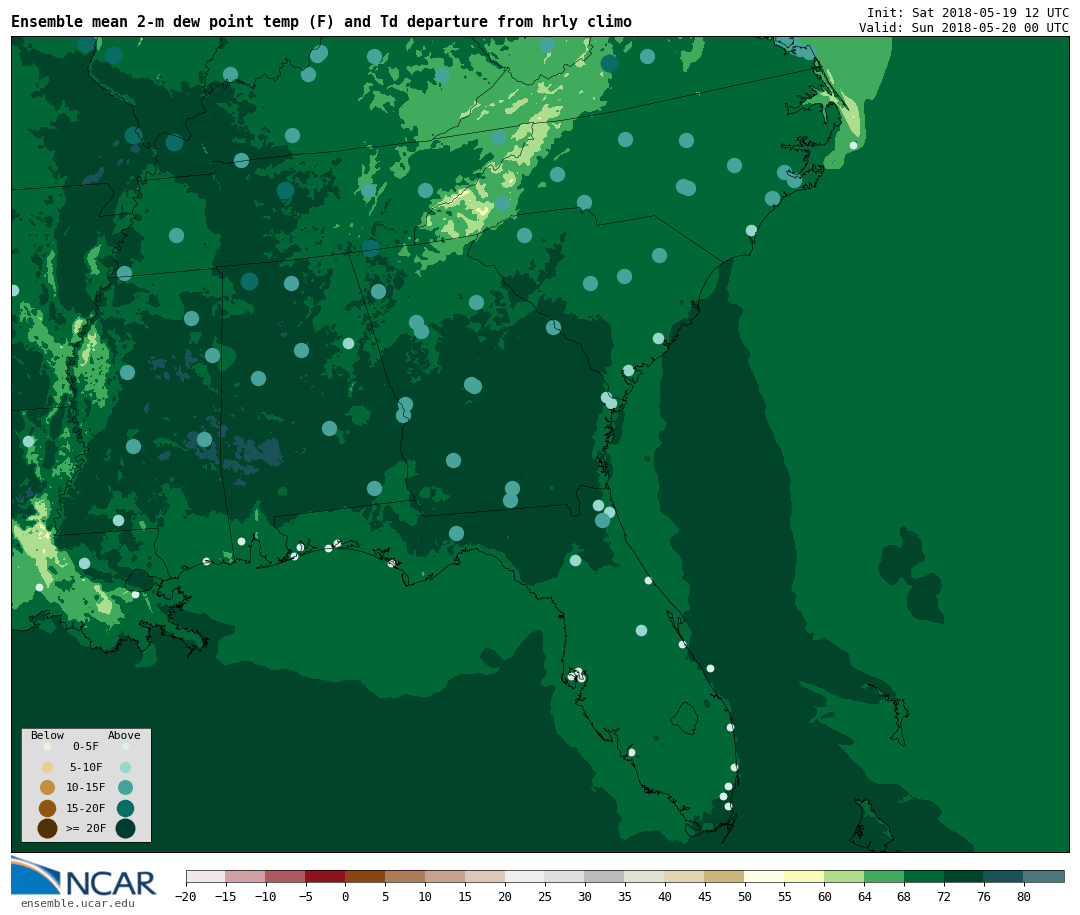1080x915 pixels.
Task: Select the Above 10-15F teal legend circle
Action: tap(125, 788)
